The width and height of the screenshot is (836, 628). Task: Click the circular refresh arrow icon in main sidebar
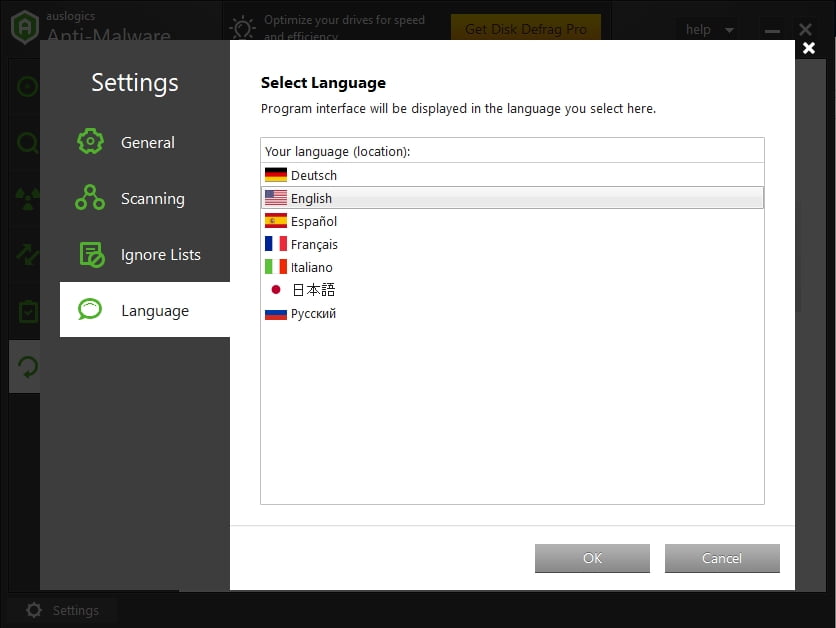[x=27, y=367]
